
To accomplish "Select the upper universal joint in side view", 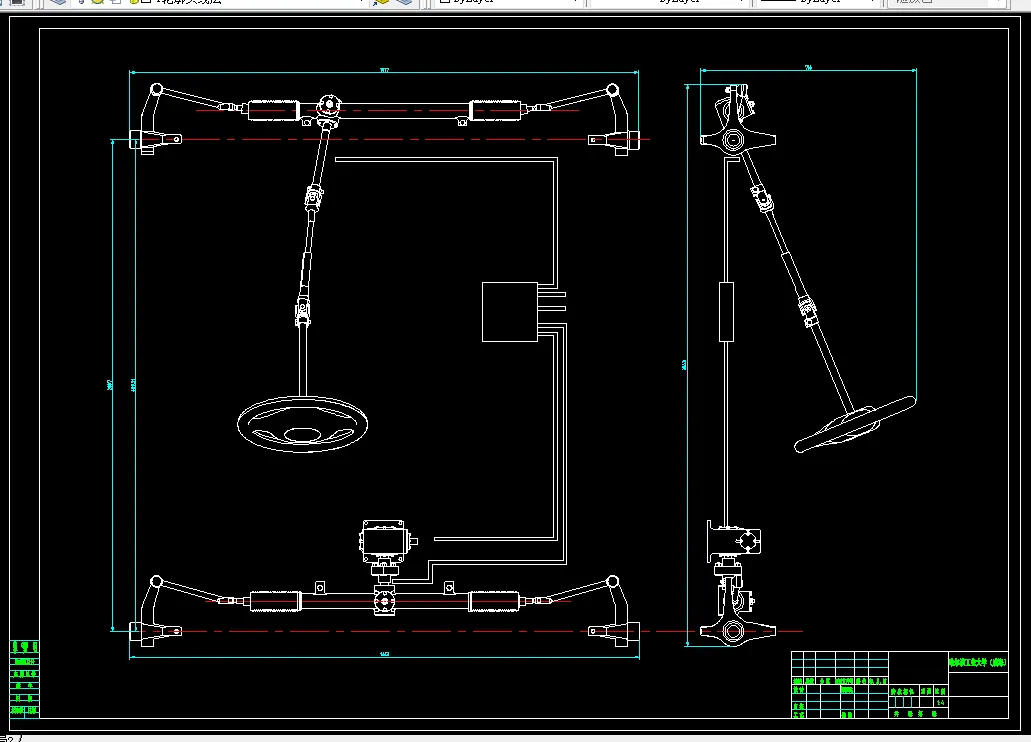I will [761, 199].
